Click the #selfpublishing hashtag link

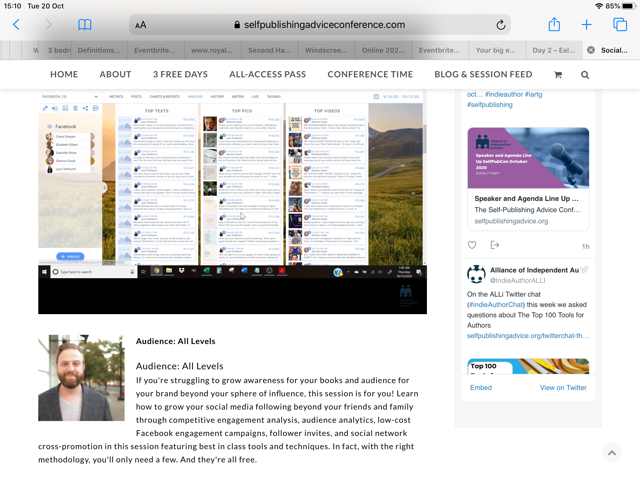[x=490, y=104]
